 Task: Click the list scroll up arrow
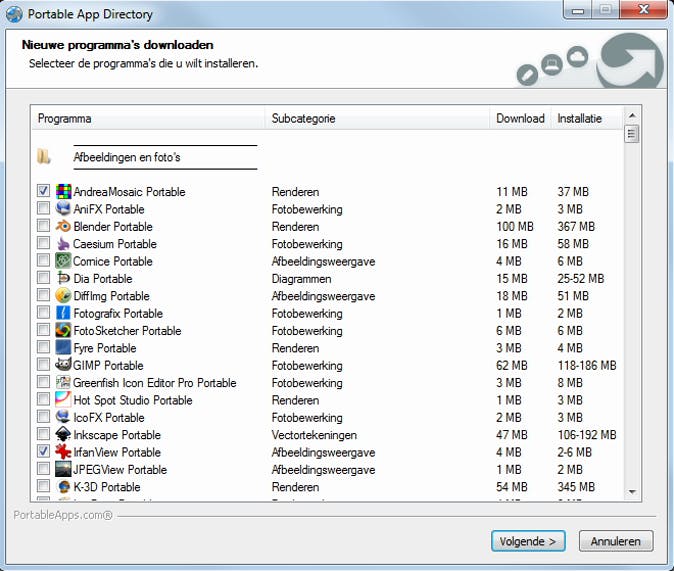(632, 115)
